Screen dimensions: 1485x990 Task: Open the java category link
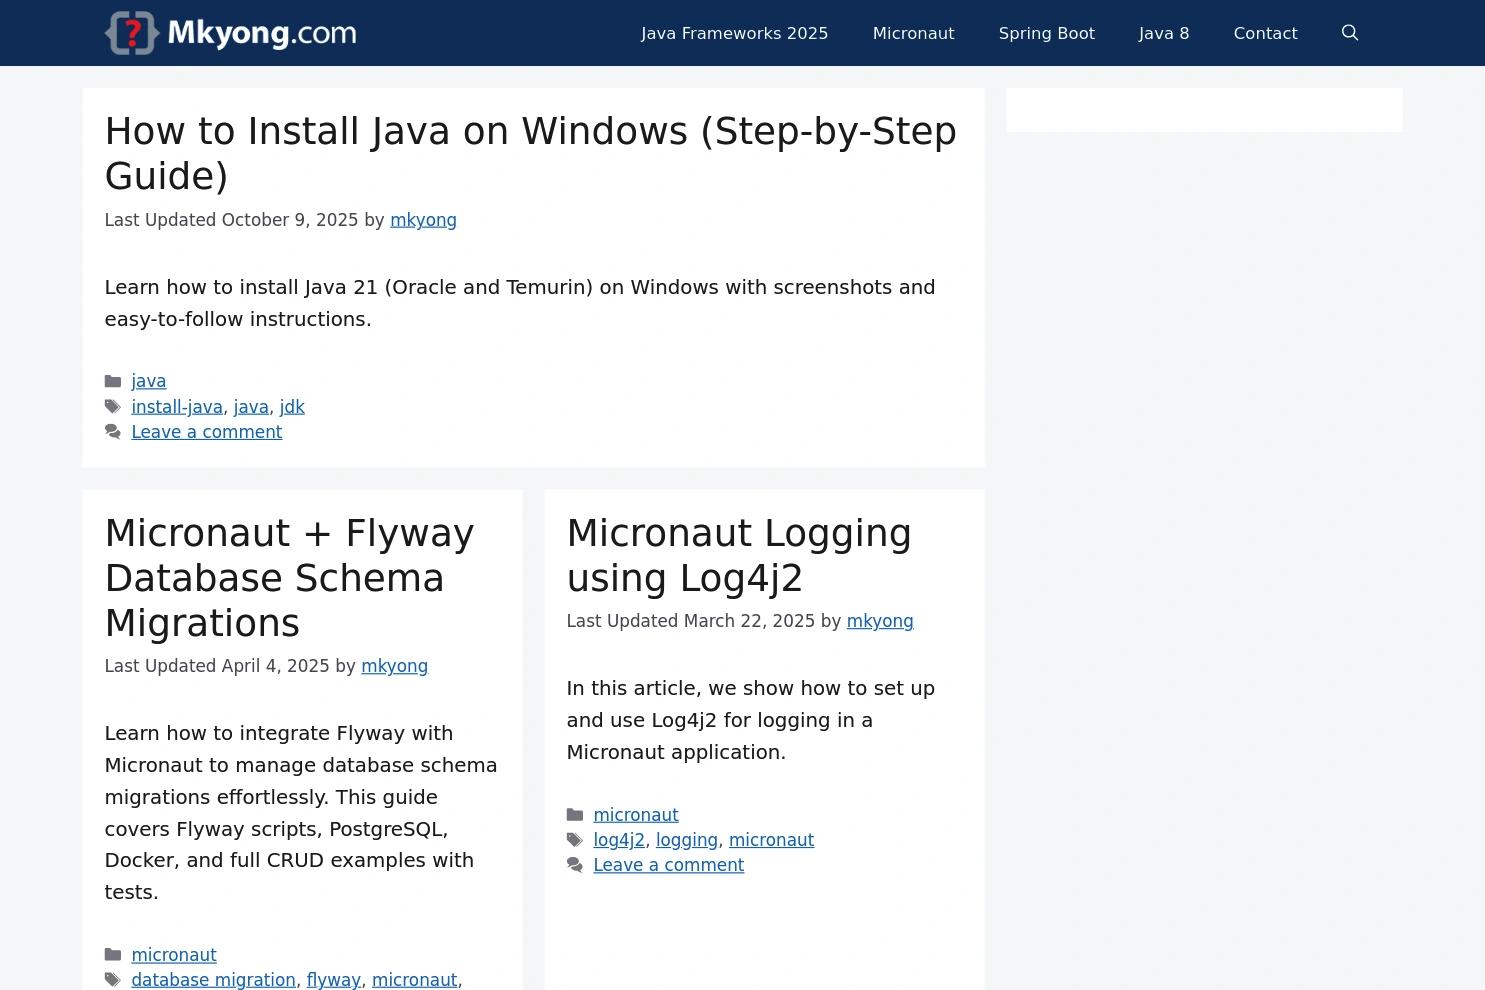(149, 381)
